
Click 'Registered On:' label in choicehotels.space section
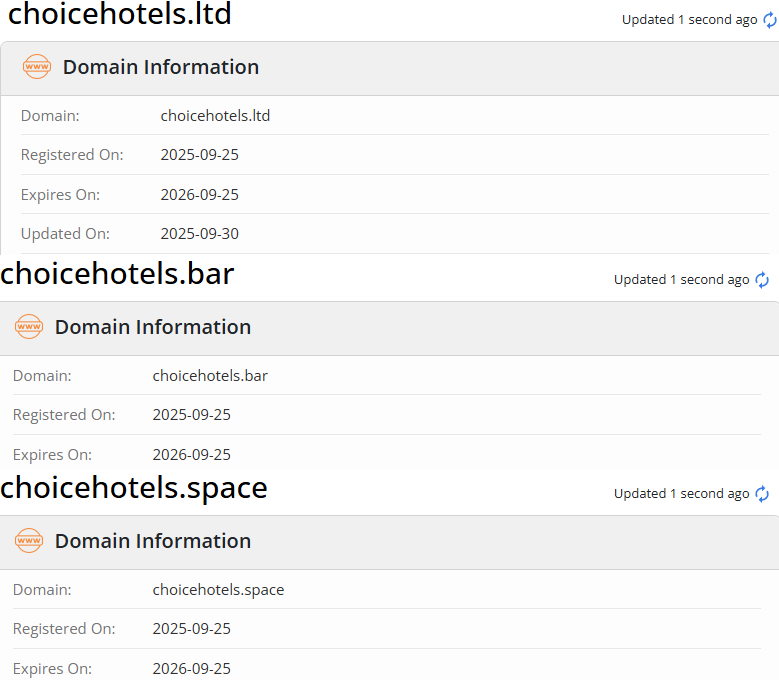[x=64, y=629]
